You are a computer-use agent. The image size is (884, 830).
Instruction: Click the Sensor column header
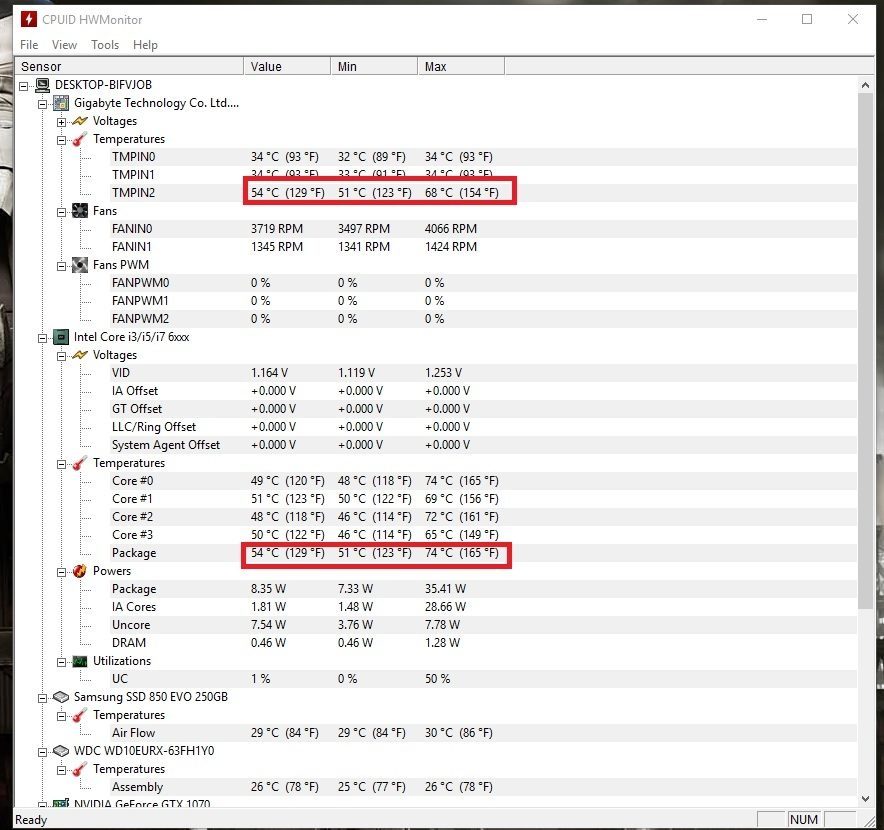[129, 67]
